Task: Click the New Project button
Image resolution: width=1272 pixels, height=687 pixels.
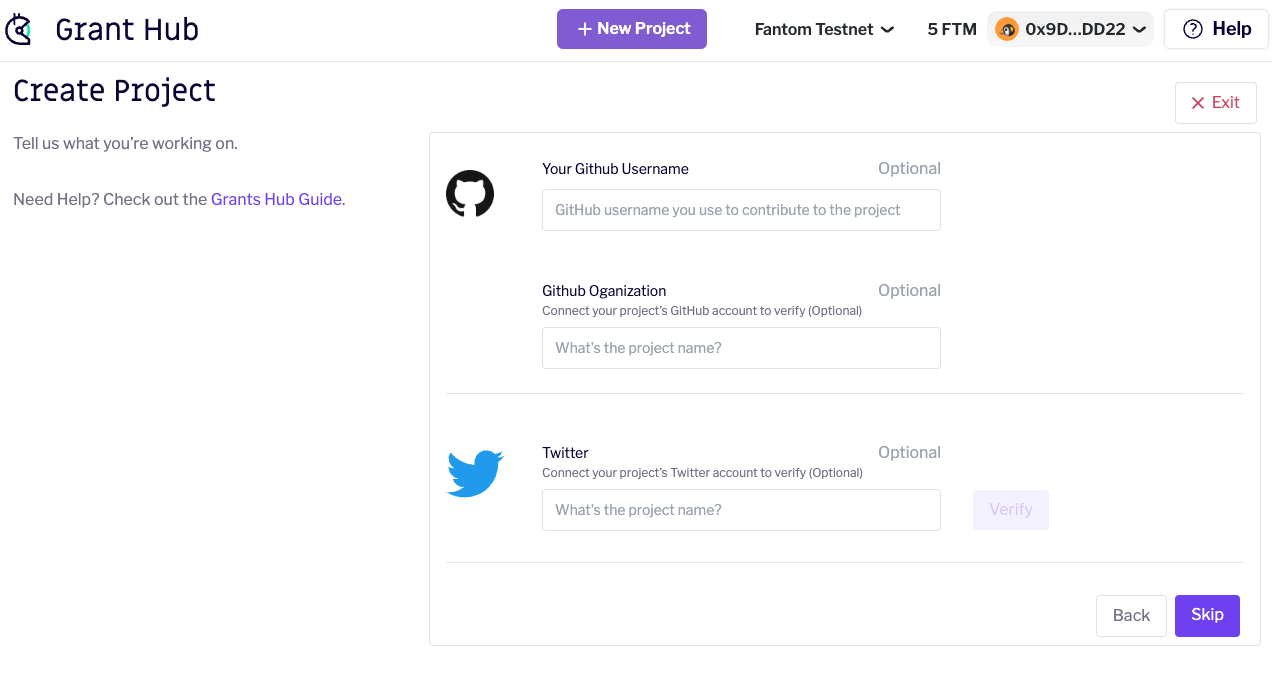Action: click(631, 29)
